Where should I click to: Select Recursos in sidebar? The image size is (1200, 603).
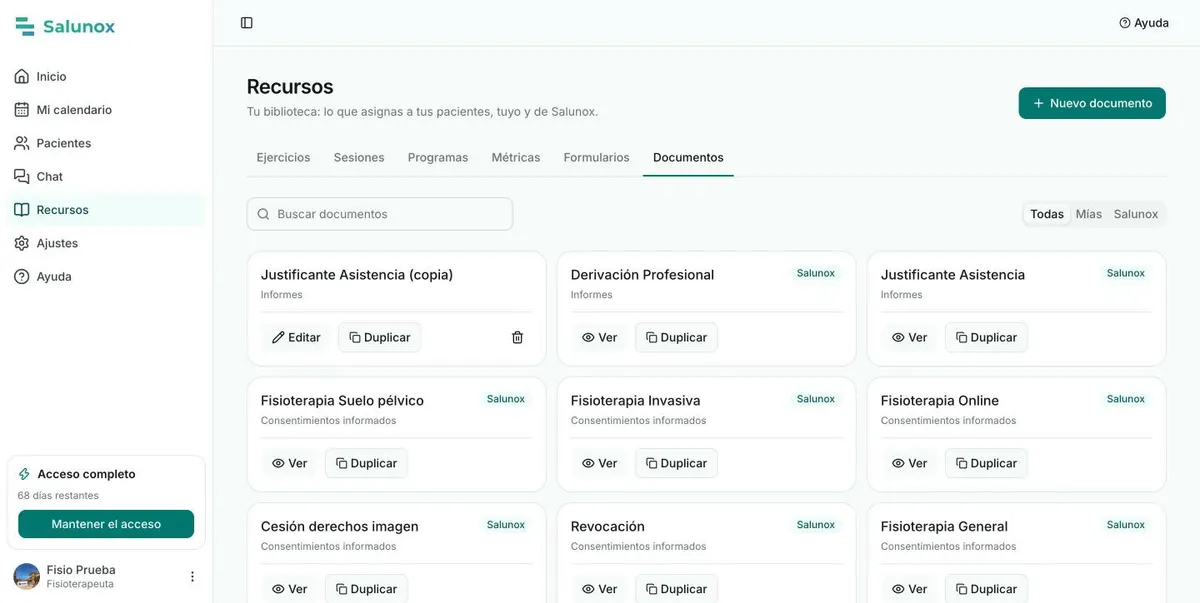point(106,210)
